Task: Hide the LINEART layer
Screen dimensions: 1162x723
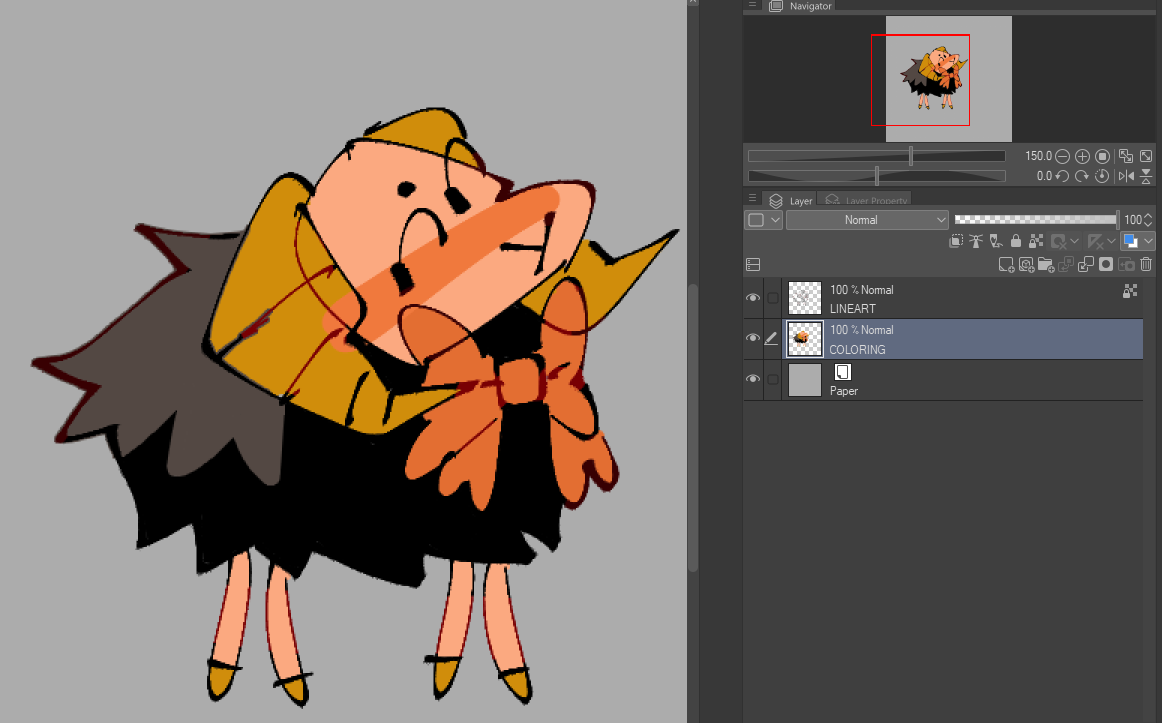Action: [x=753, y=298]
